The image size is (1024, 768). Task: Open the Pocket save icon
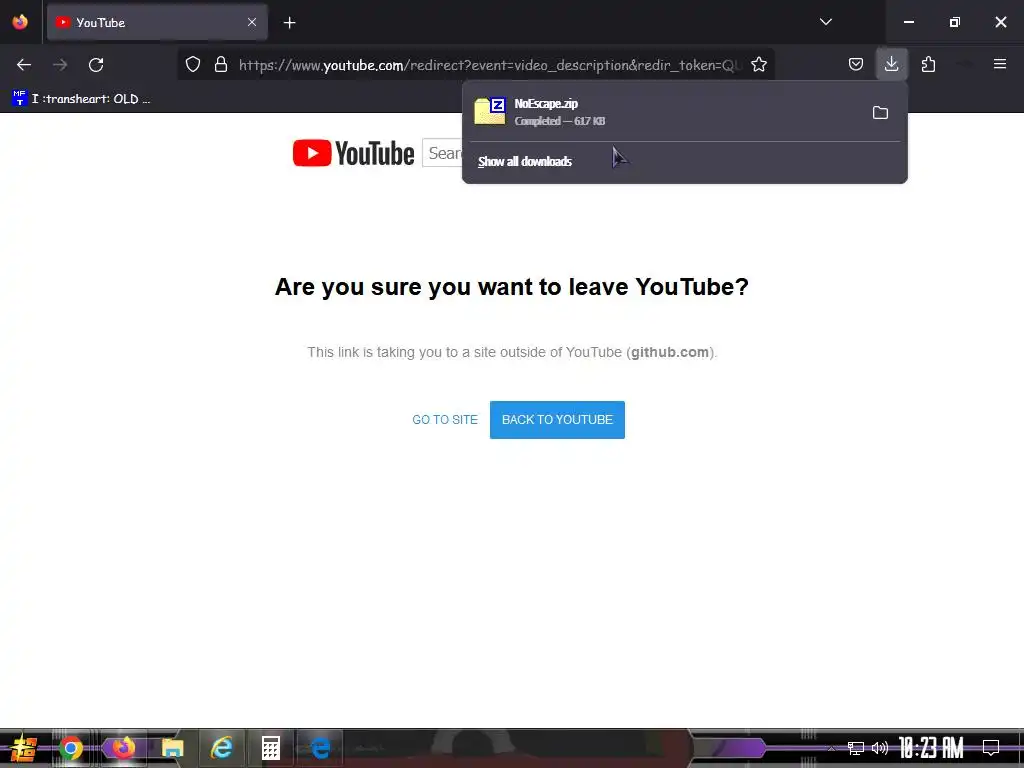click(856, 64)
